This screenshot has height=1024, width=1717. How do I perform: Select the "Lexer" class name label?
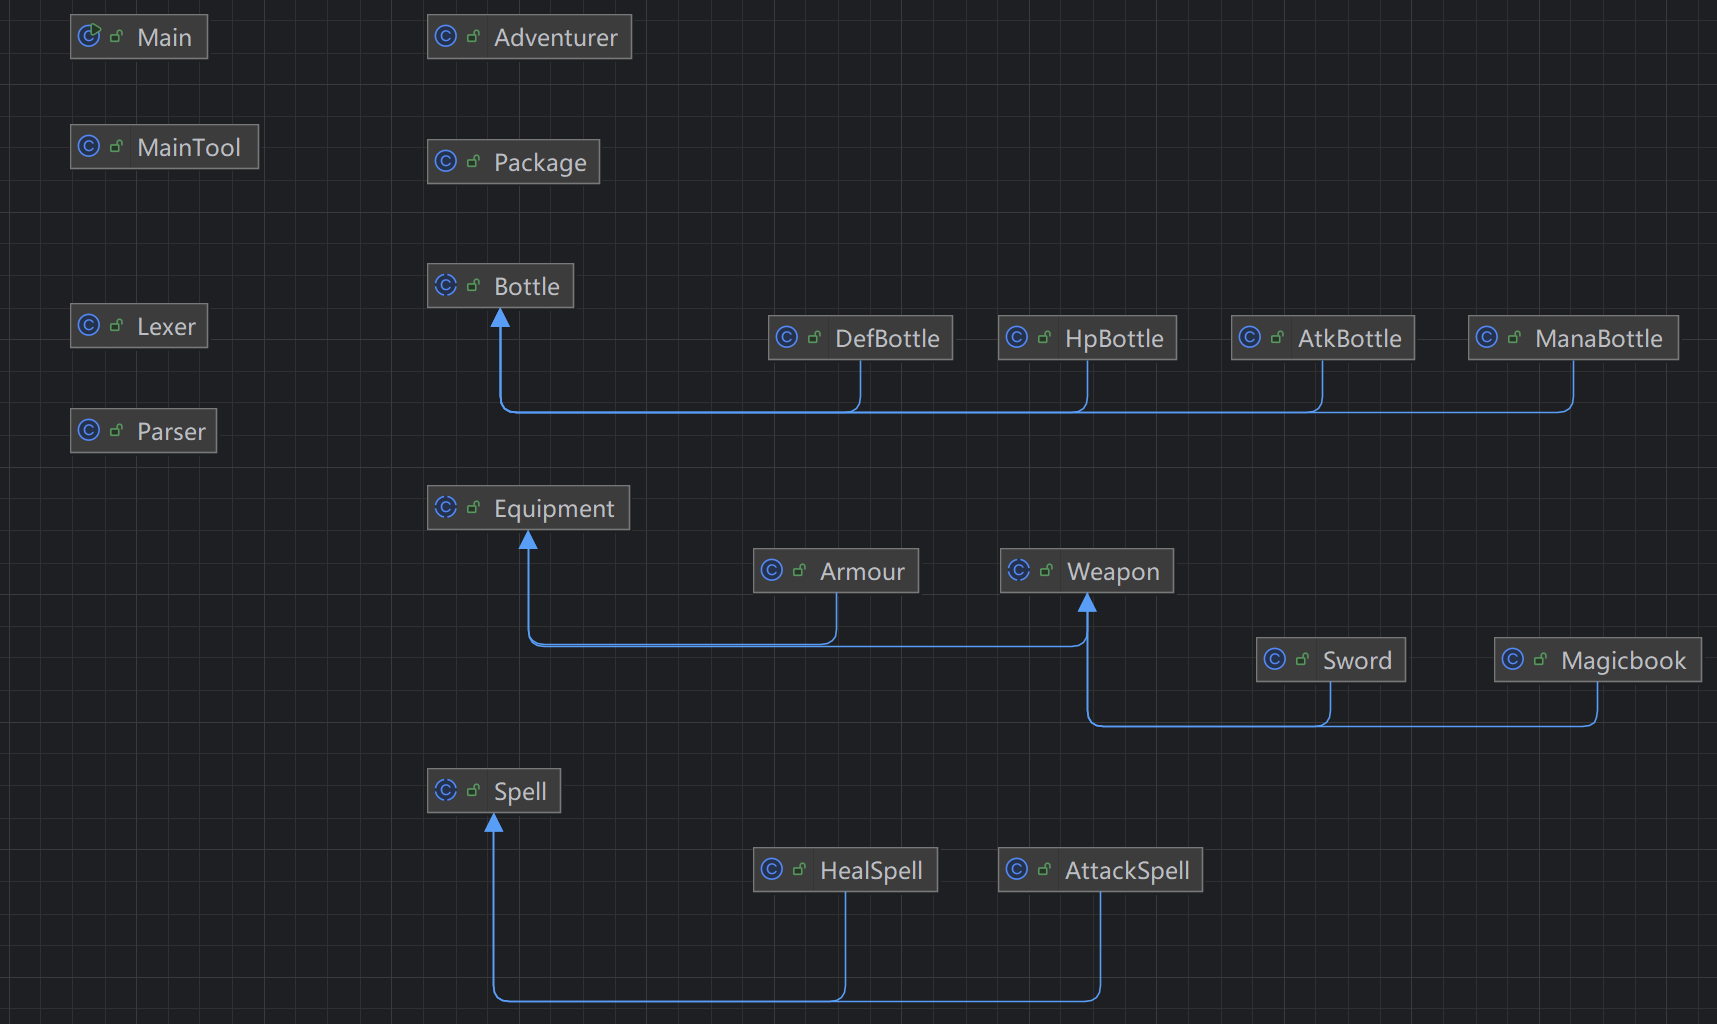[x=166, y=326]
